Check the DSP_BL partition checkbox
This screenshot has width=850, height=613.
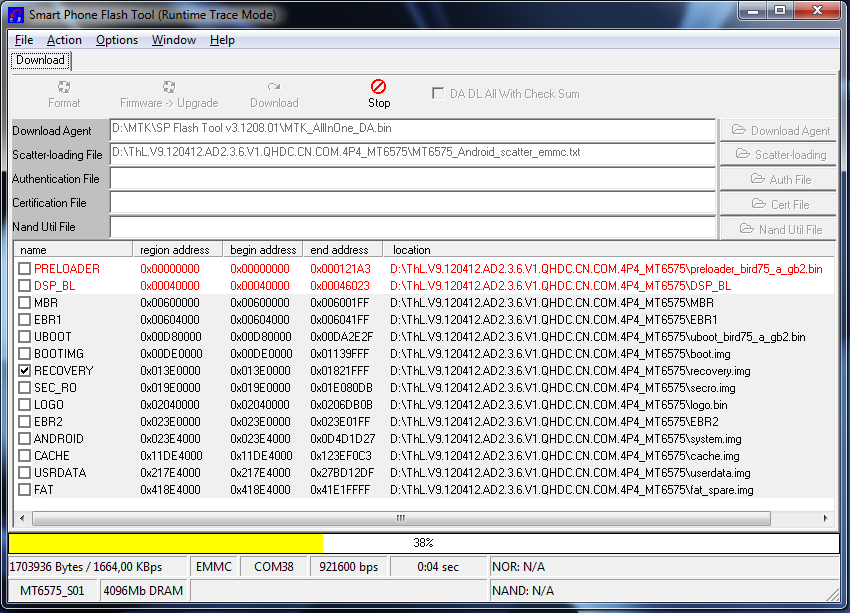(24, 286)
